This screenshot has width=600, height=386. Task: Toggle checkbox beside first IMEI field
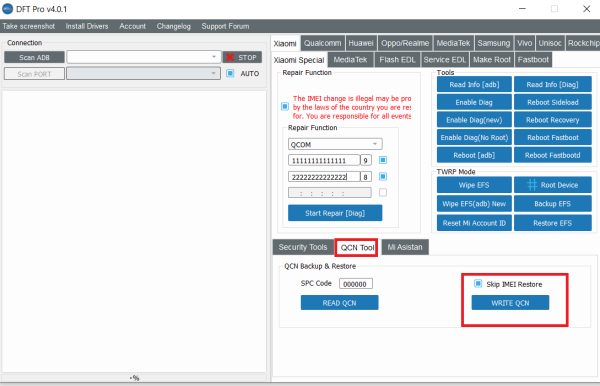point(383,160)
